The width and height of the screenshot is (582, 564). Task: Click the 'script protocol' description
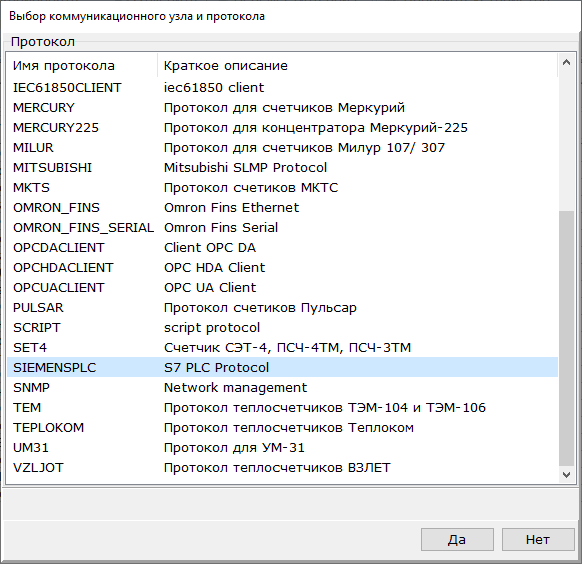[x=212, y=328]
